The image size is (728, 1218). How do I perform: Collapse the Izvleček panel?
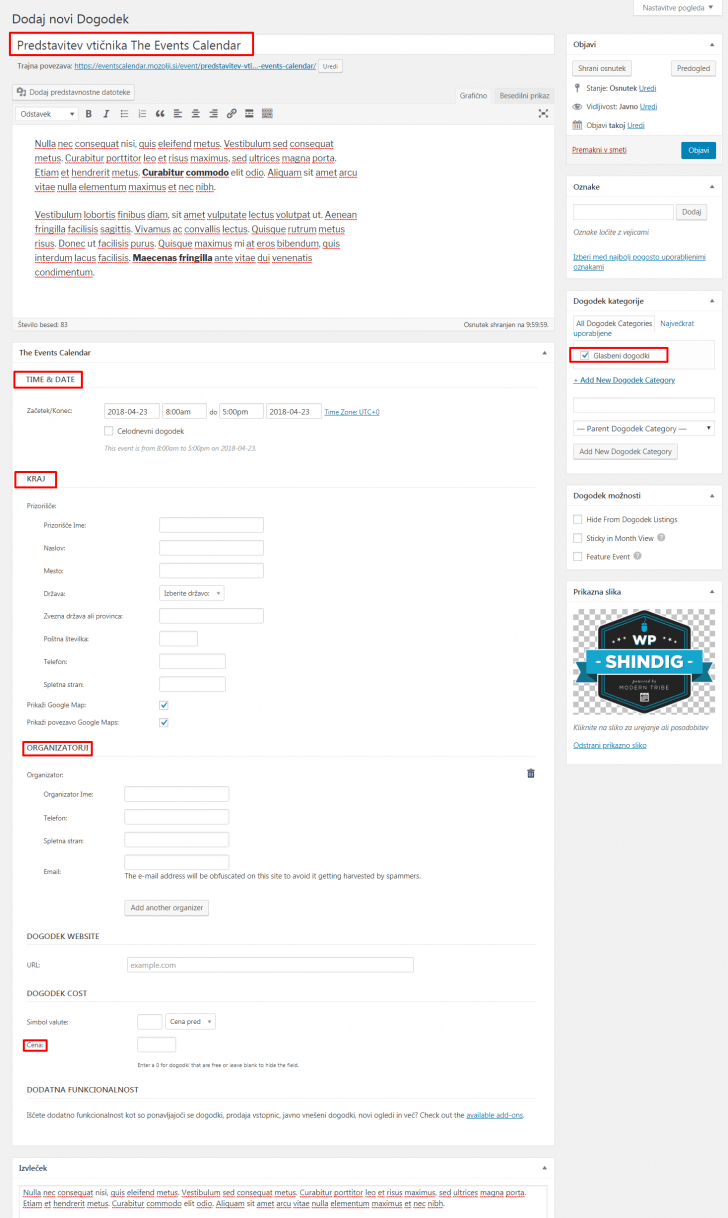click(x=544, y=1167)
